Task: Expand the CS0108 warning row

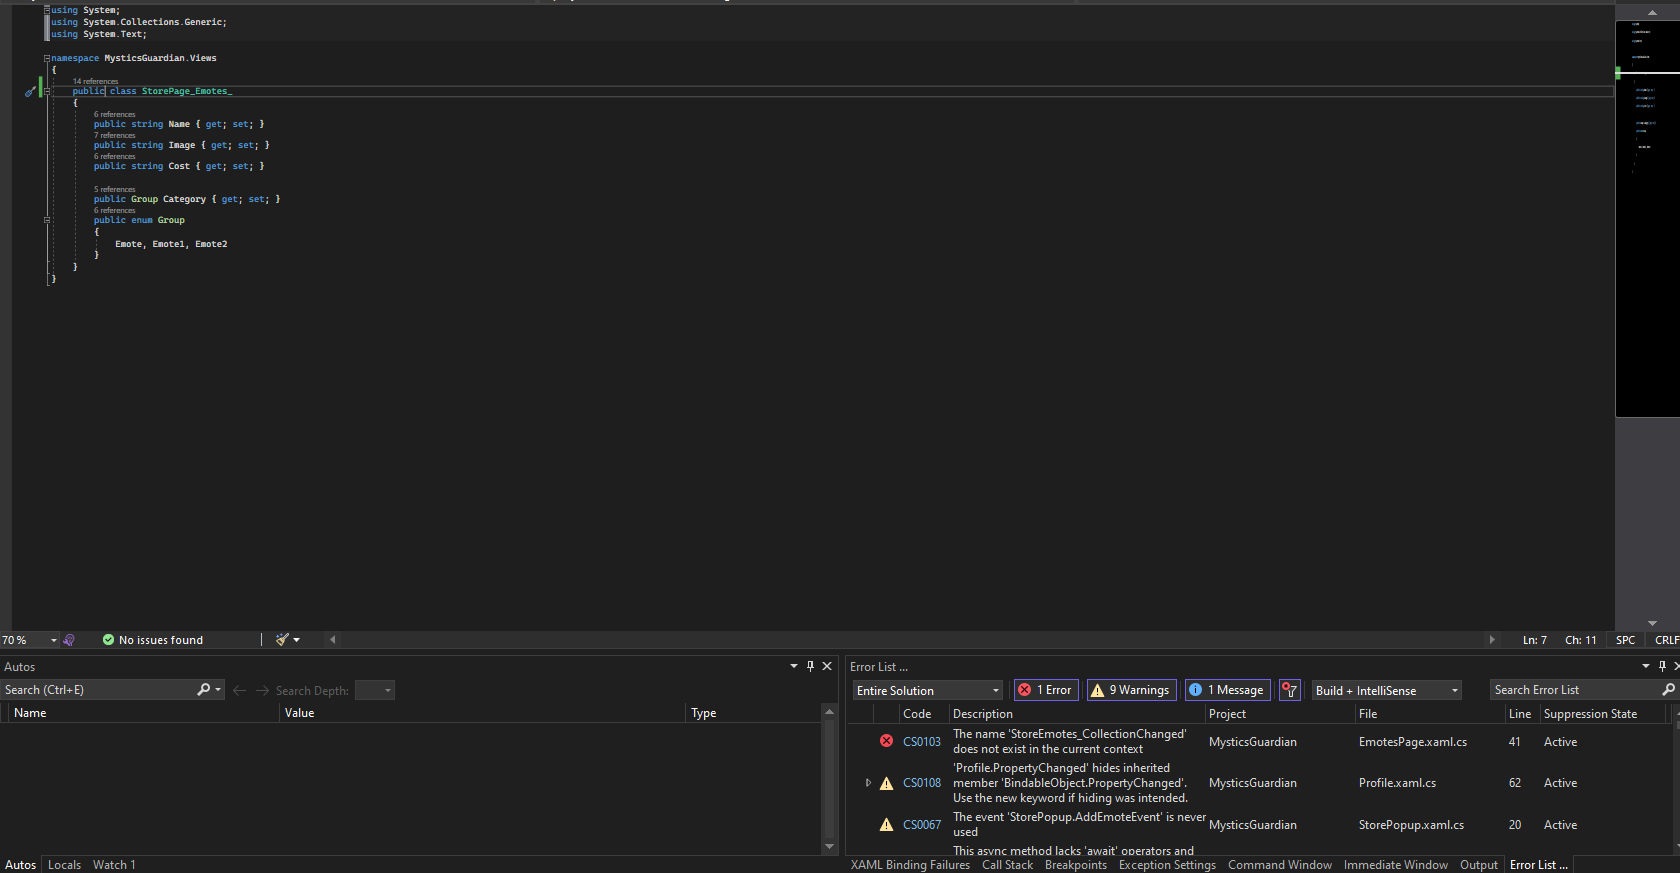Action: [x=868, y=783]
